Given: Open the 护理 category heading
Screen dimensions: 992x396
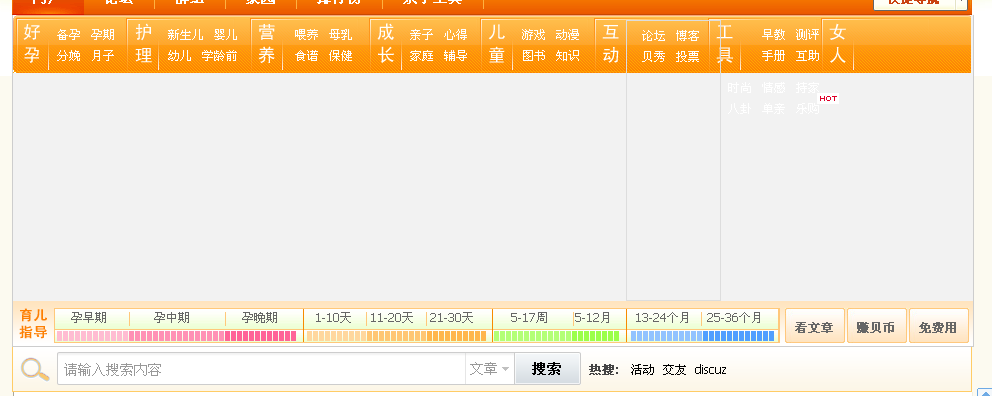Looking at the screenshot, I should tap(144, 44).
